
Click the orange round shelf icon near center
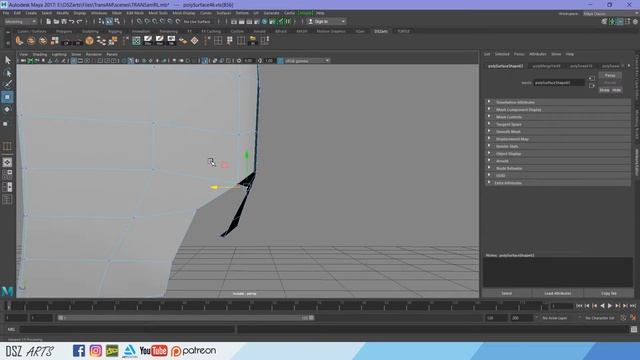pyautogui.click(x=89, y=40)
